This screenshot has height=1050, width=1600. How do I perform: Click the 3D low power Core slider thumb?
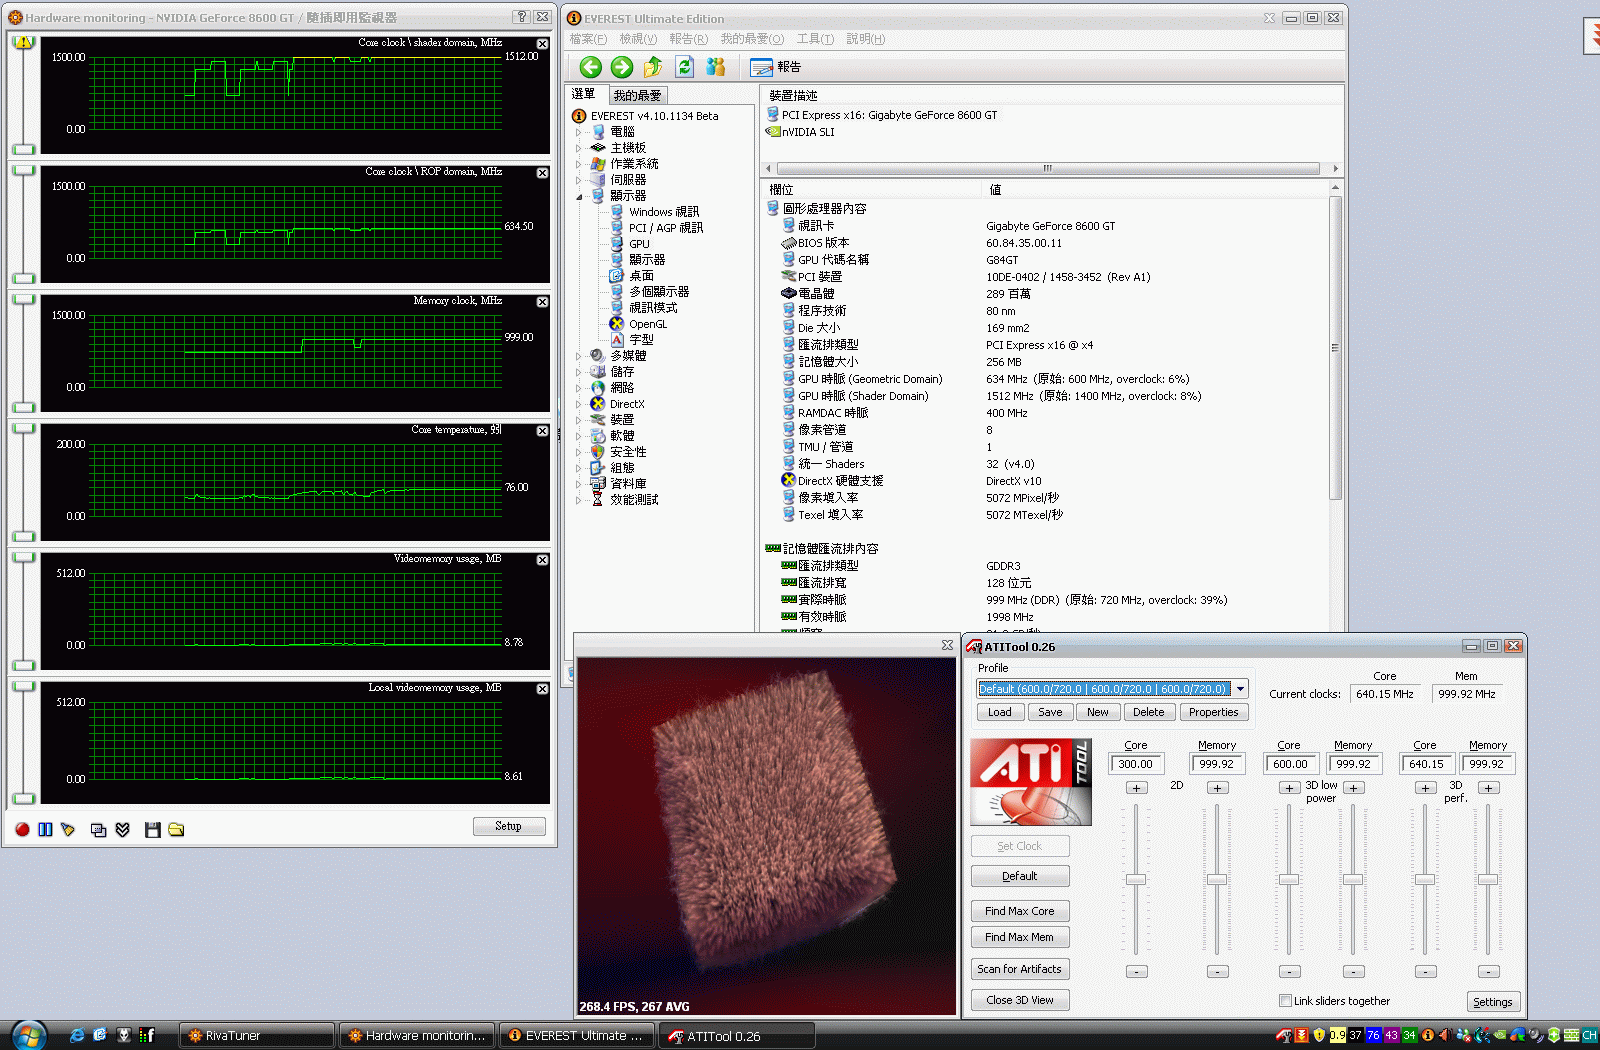tap(1289, 880)
